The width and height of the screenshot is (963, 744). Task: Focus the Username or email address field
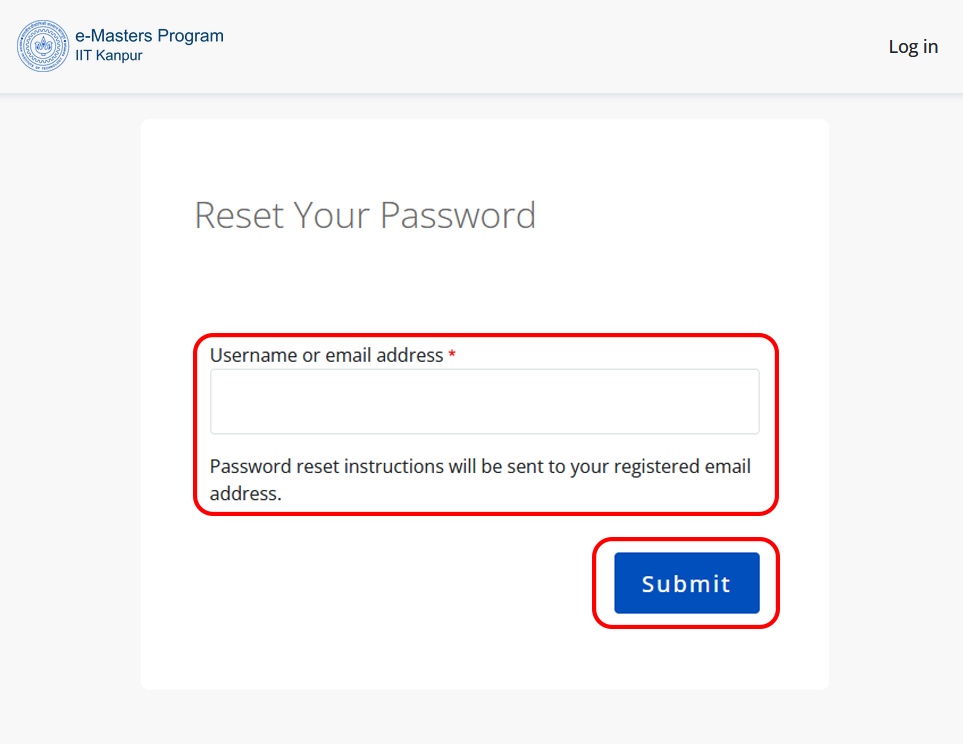tap(484, 402)
